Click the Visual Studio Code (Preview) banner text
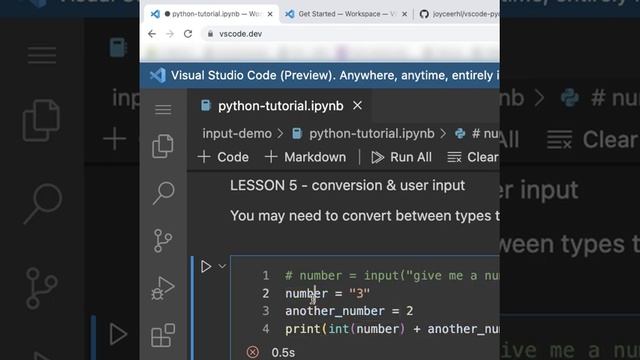This screenshot has height=360, width=640. tap(335, 76)
